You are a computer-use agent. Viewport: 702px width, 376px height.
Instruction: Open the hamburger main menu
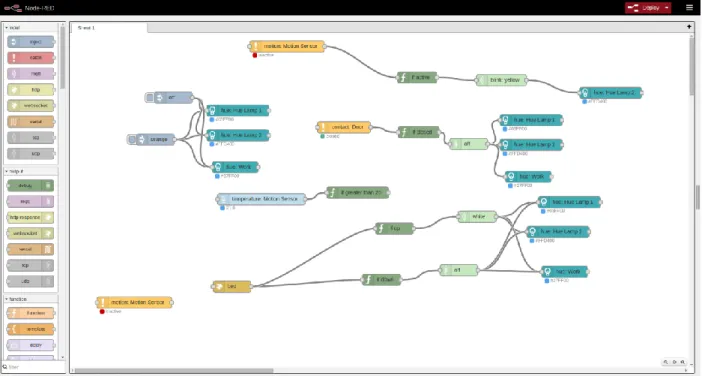coord(689,8)
